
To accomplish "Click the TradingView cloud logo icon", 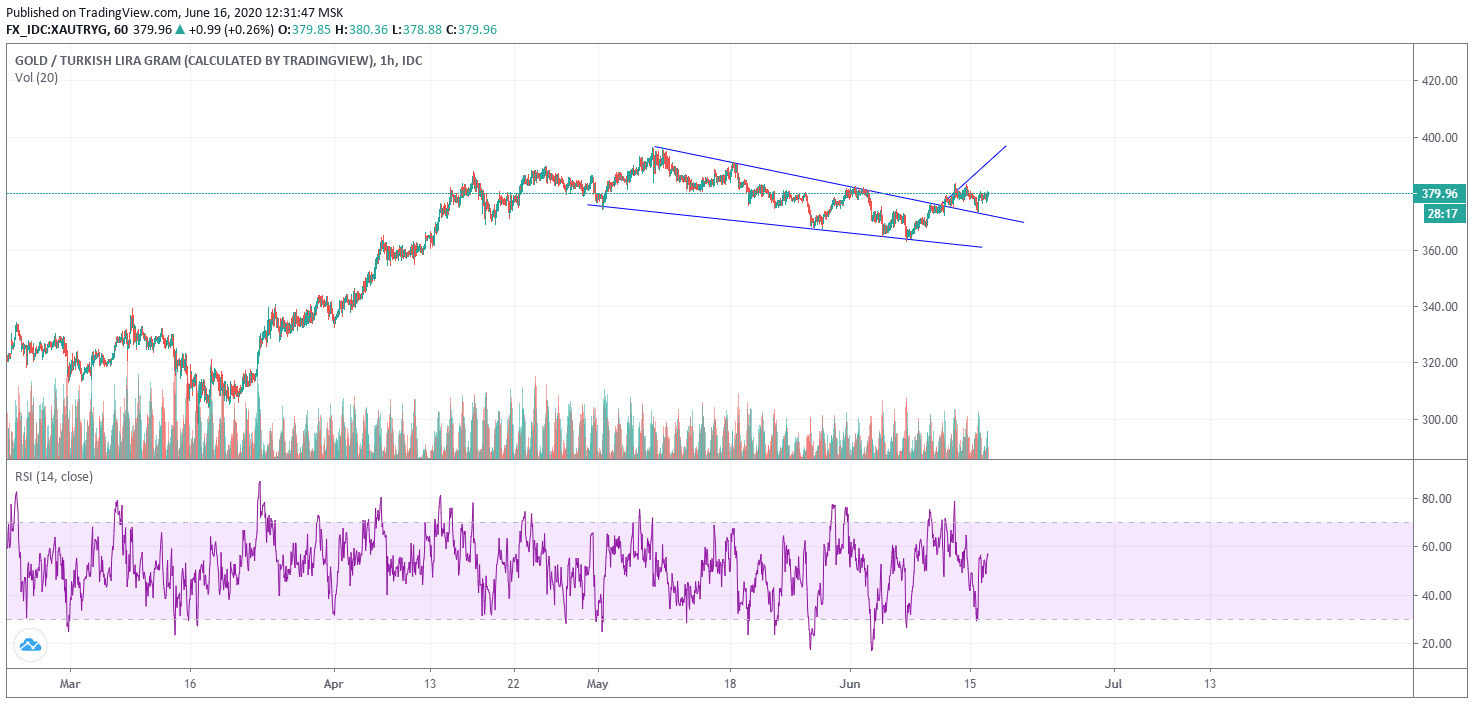I will (28, 646).
